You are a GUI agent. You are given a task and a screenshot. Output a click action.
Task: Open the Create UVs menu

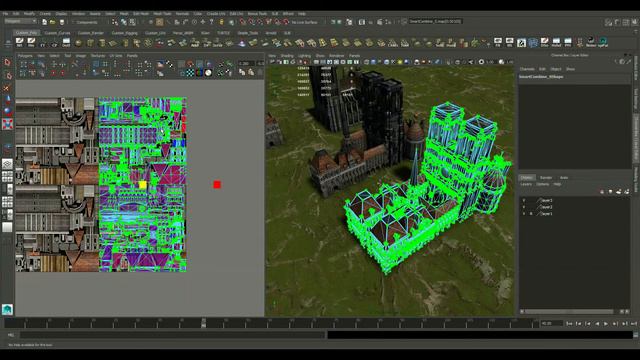(216, 13)
